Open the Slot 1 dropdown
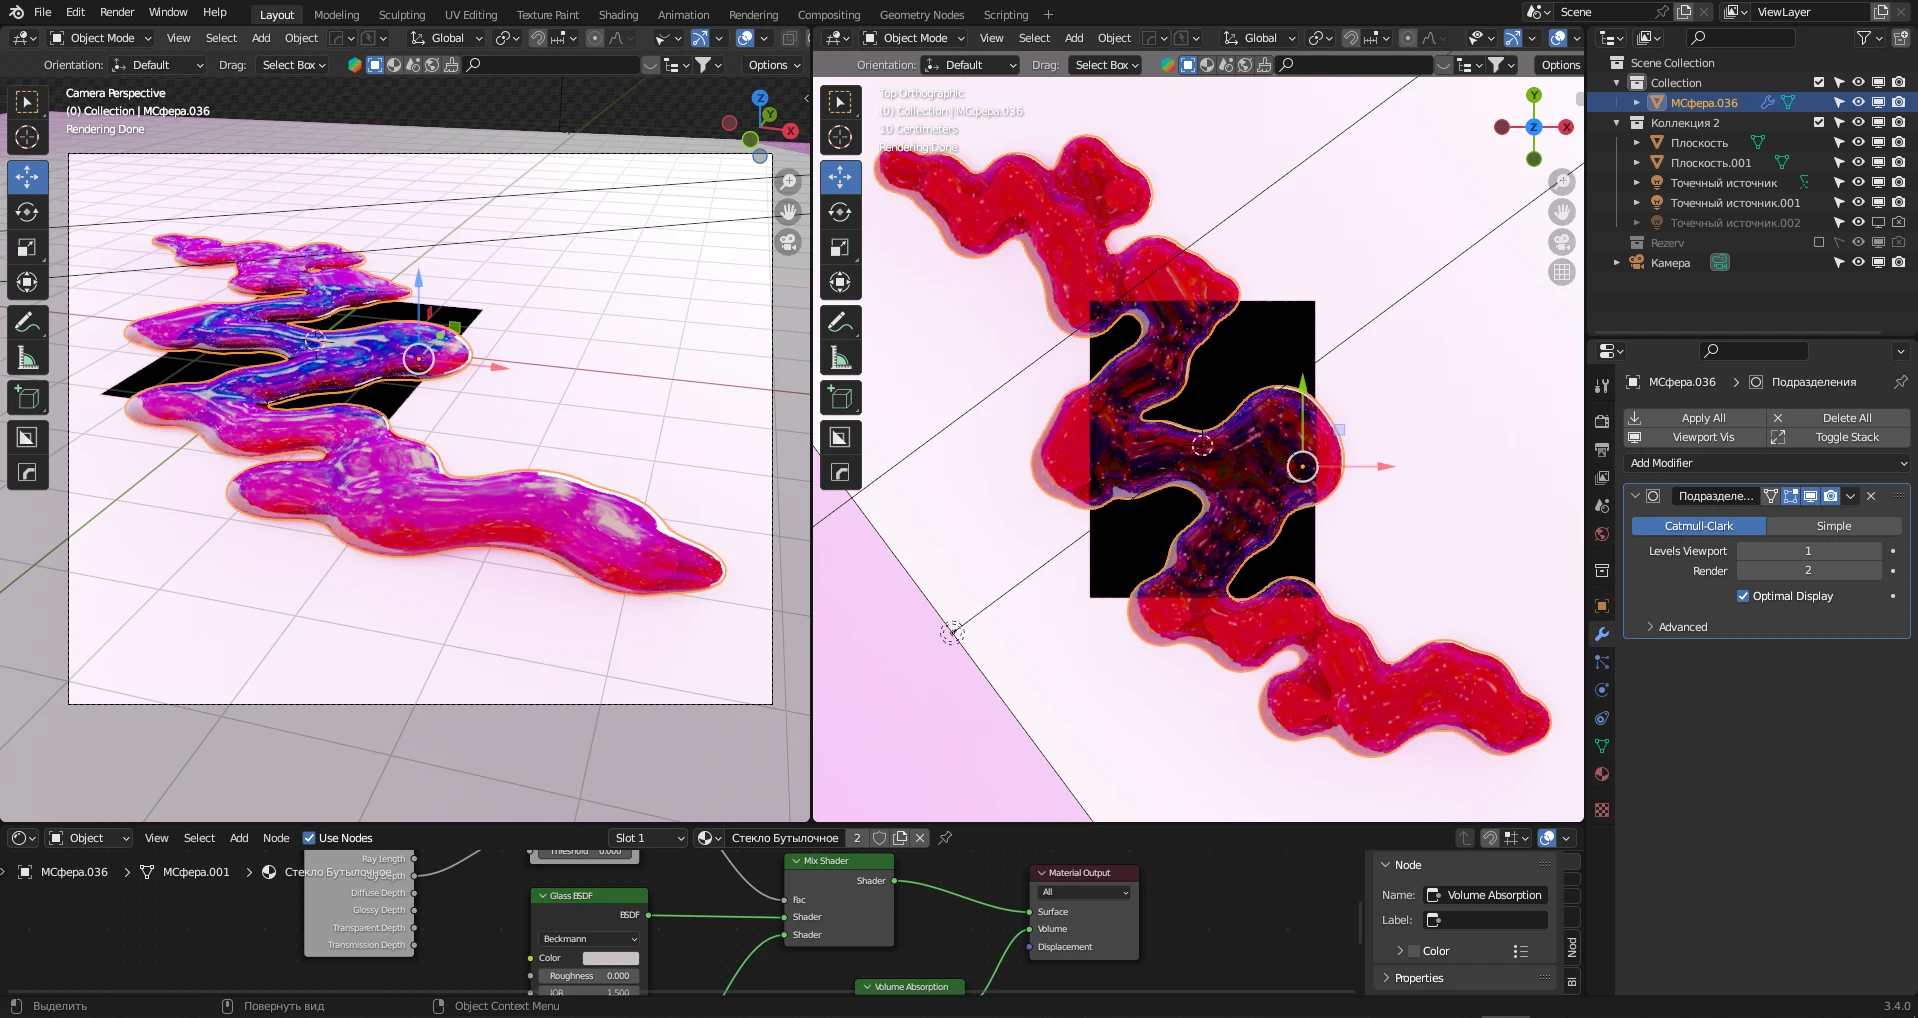This screenshot has height=1018, width=1918. pyautogui.click(x=647, y=838)
